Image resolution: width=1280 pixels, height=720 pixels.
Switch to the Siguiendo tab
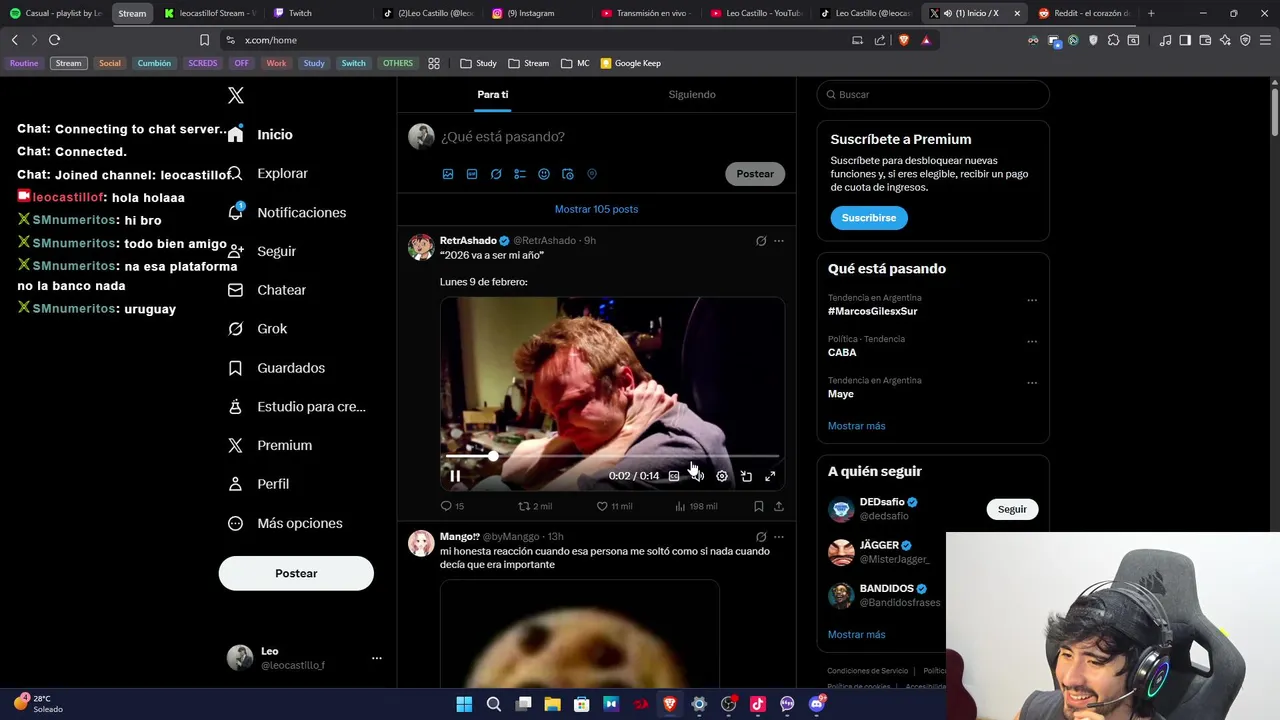[x=692, y=94]
